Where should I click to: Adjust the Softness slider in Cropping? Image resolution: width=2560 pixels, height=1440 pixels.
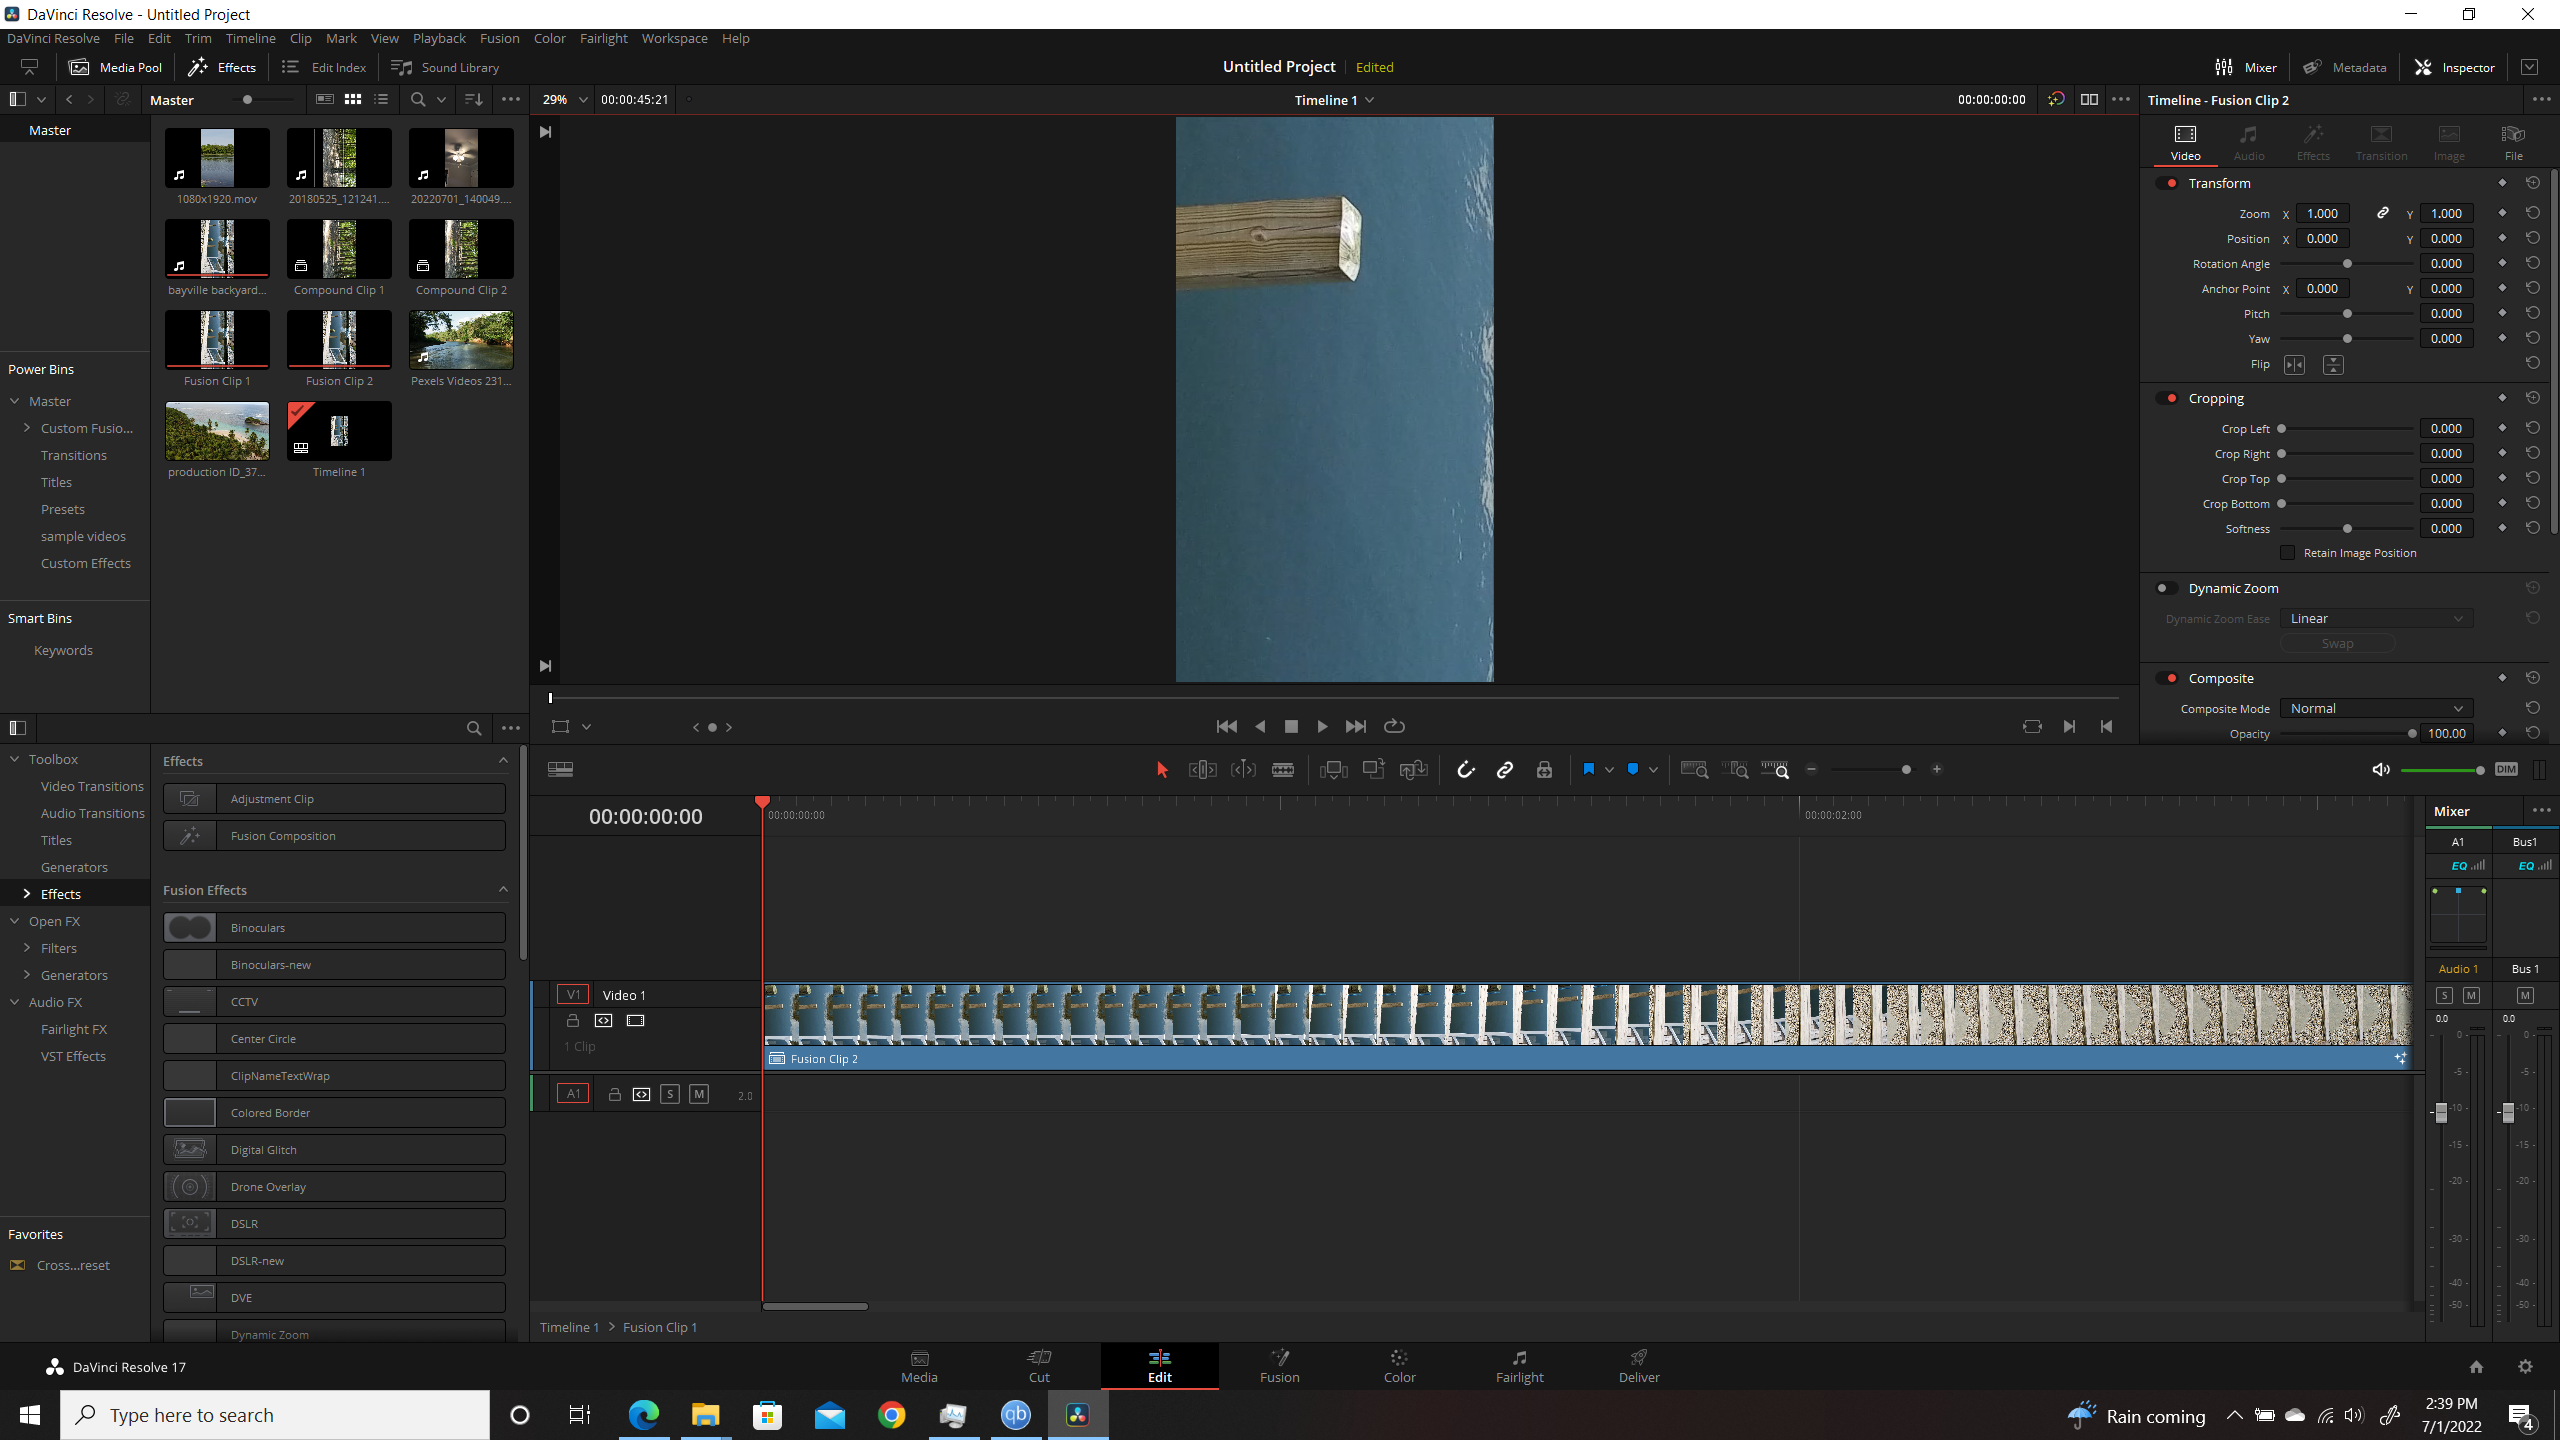point(2346,528)
